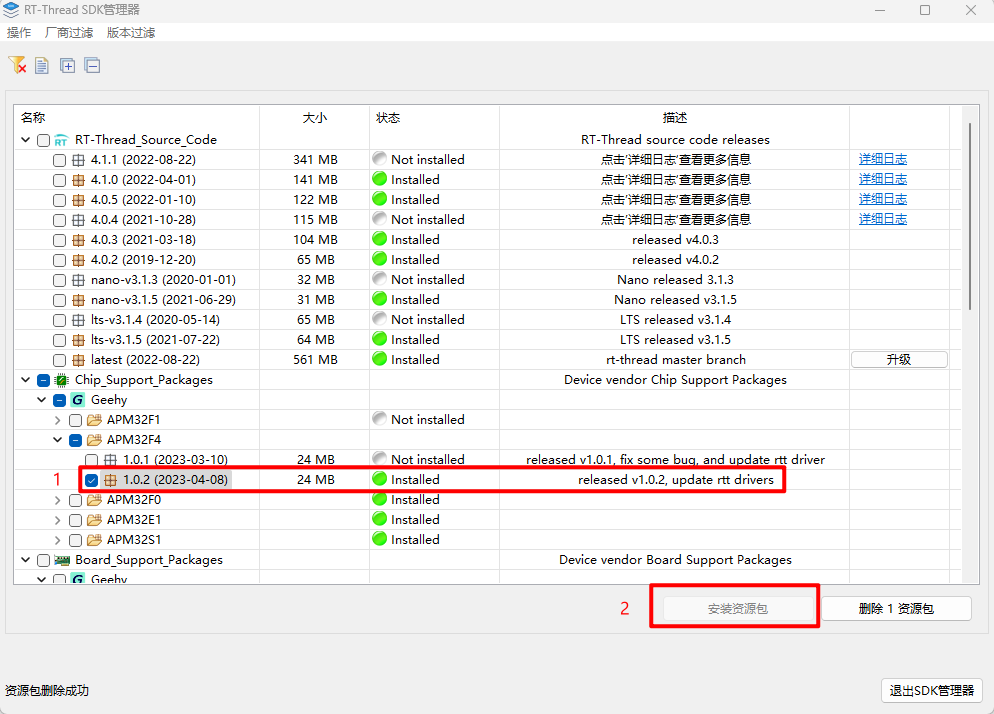Expand the APM32S1 node
The width and height of the screenshot is (994, 714).
tap(58, 540)
